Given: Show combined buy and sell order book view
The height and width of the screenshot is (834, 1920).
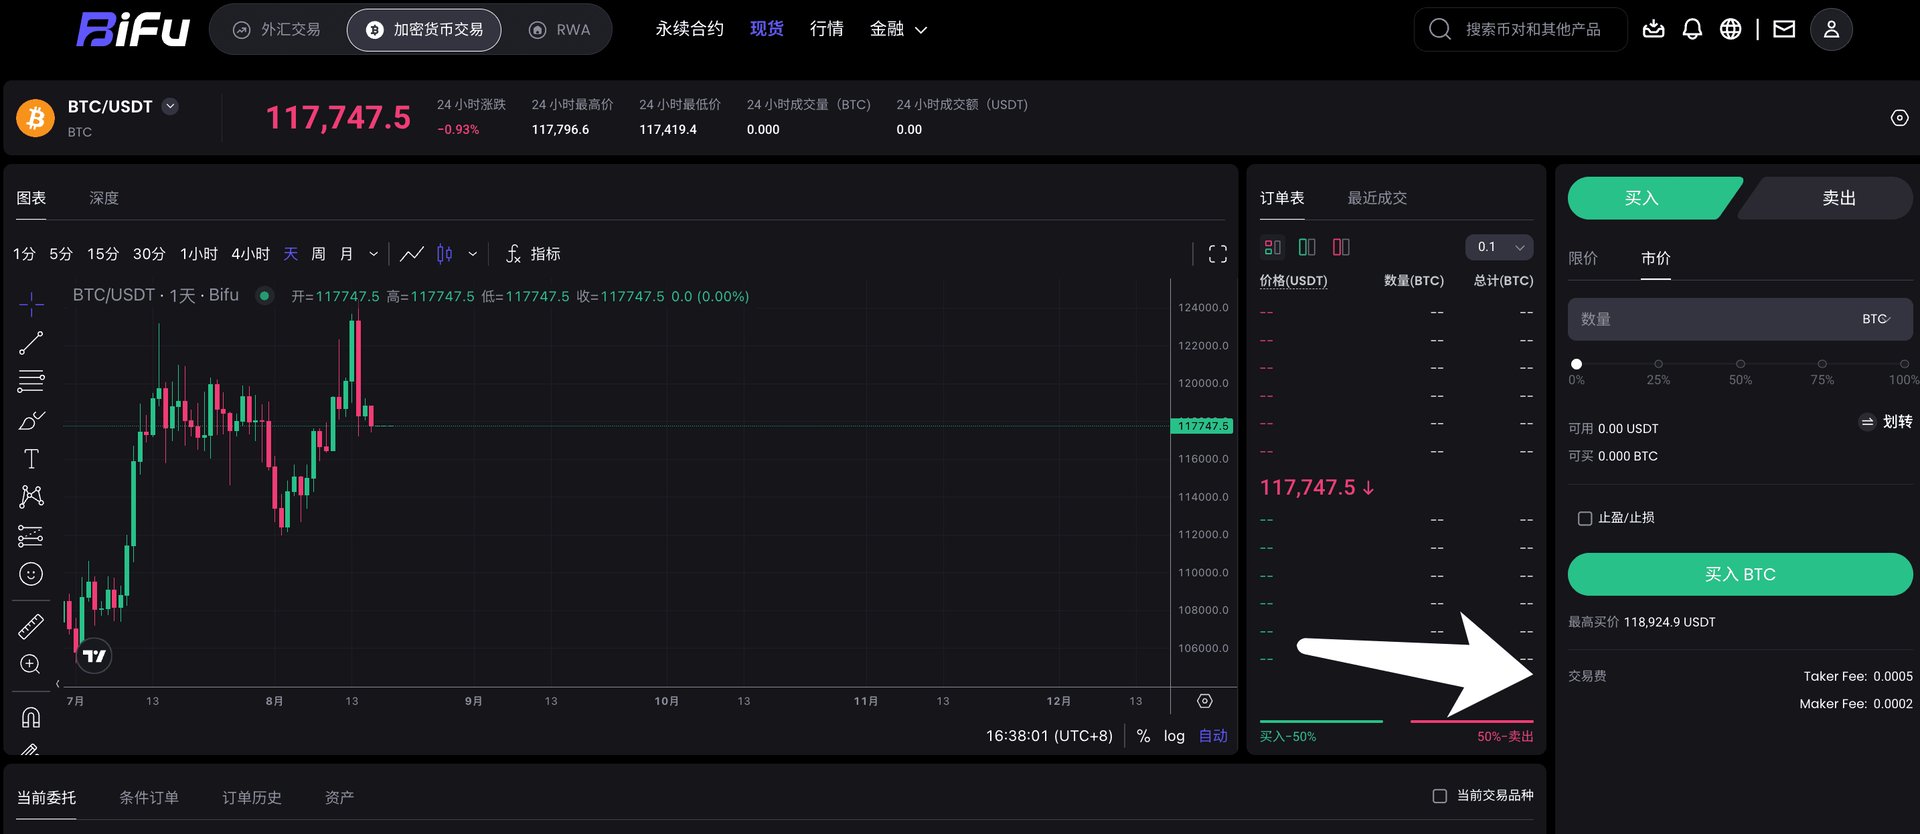Looking at the screenshot, I should (1272, 247).
